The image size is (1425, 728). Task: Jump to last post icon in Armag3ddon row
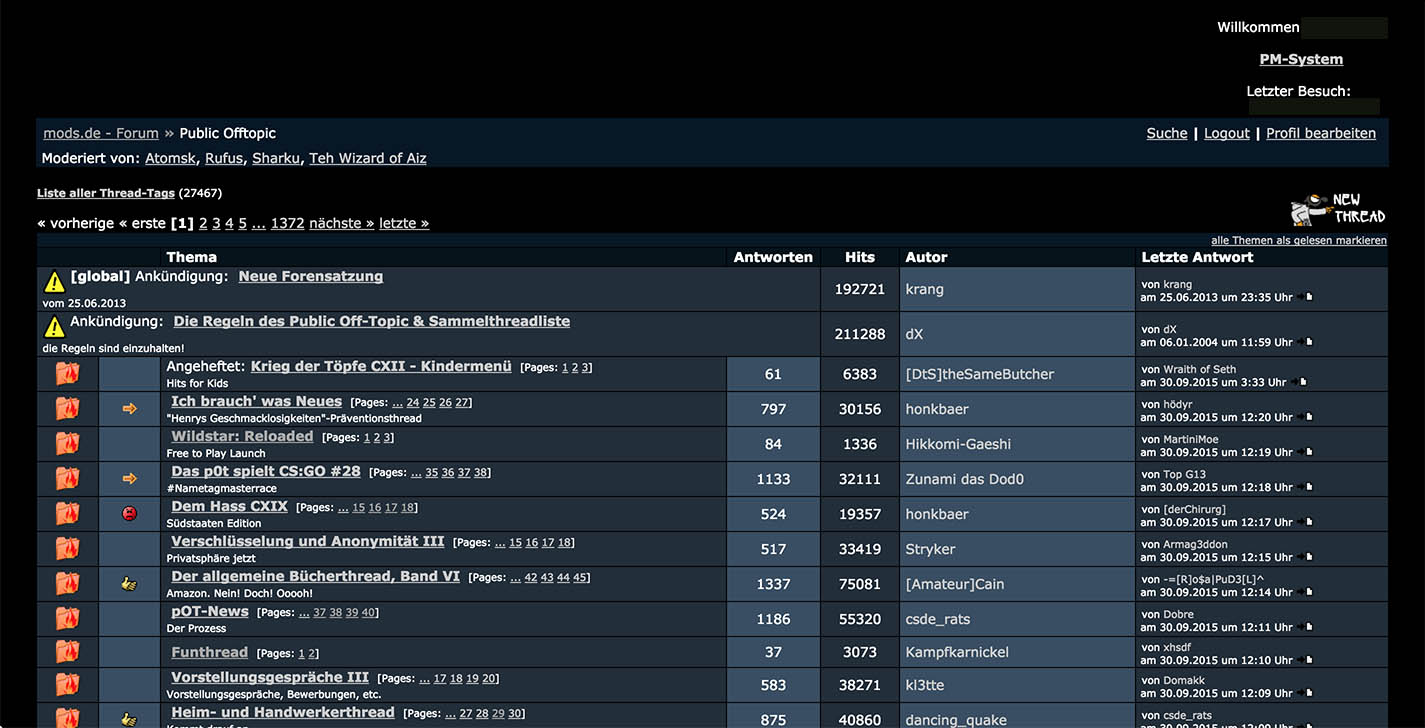point(1305,557)
